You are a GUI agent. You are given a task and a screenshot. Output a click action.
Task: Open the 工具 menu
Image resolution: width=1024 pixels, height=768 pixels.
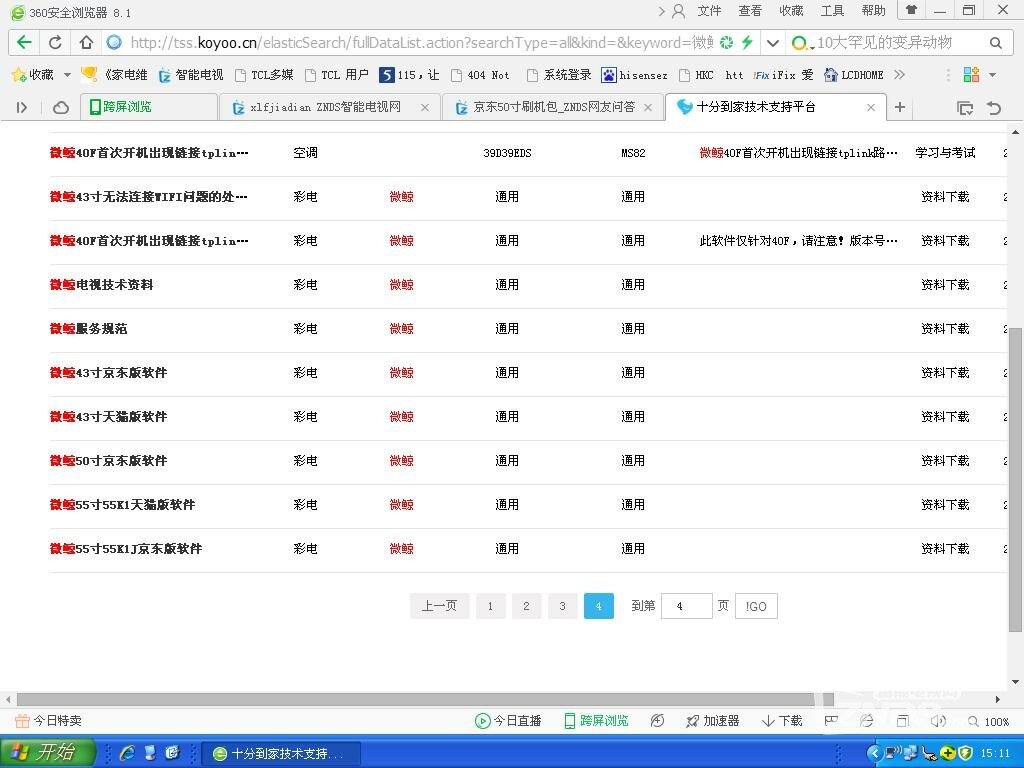point(833,11)
